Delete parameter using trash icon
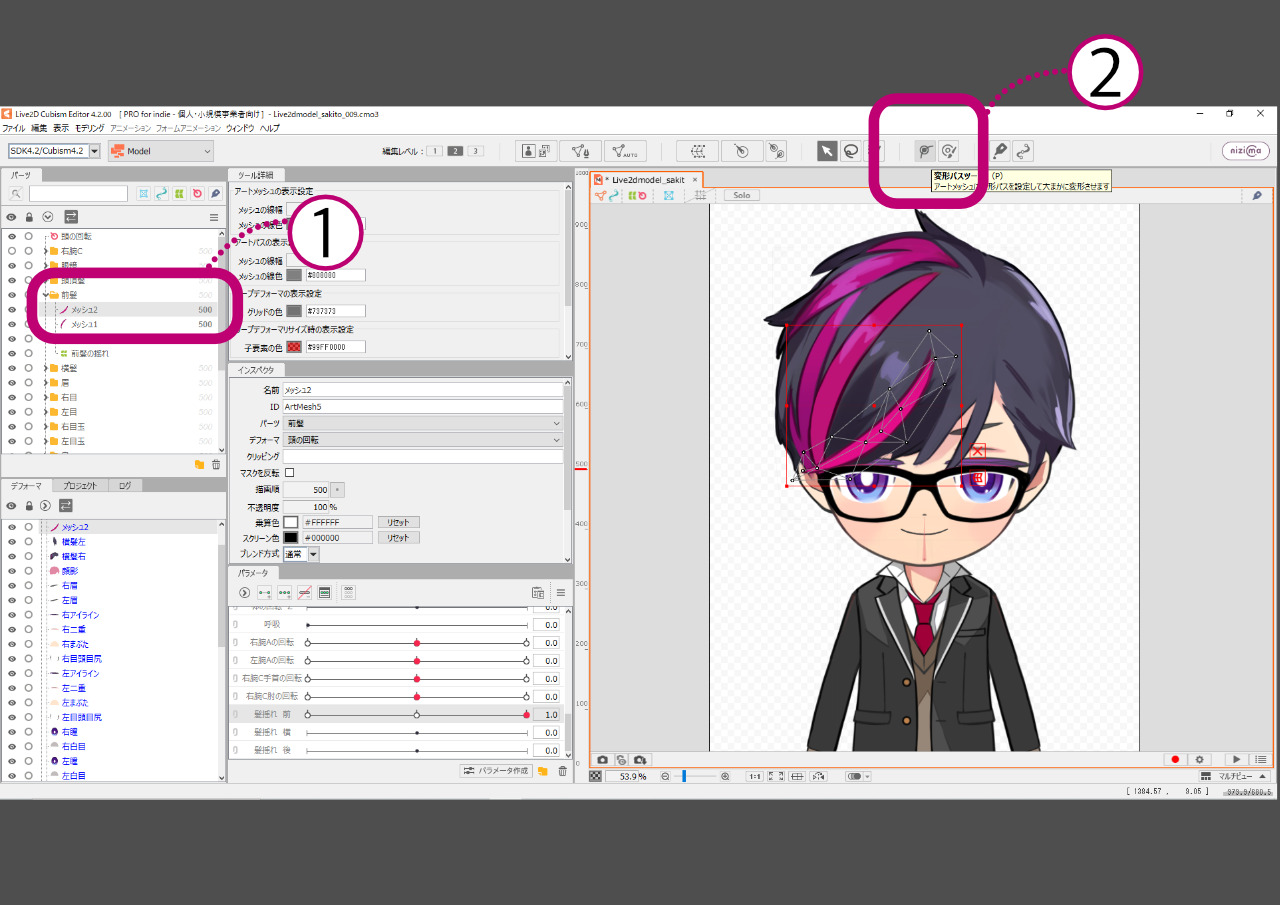 pos(563,771)
